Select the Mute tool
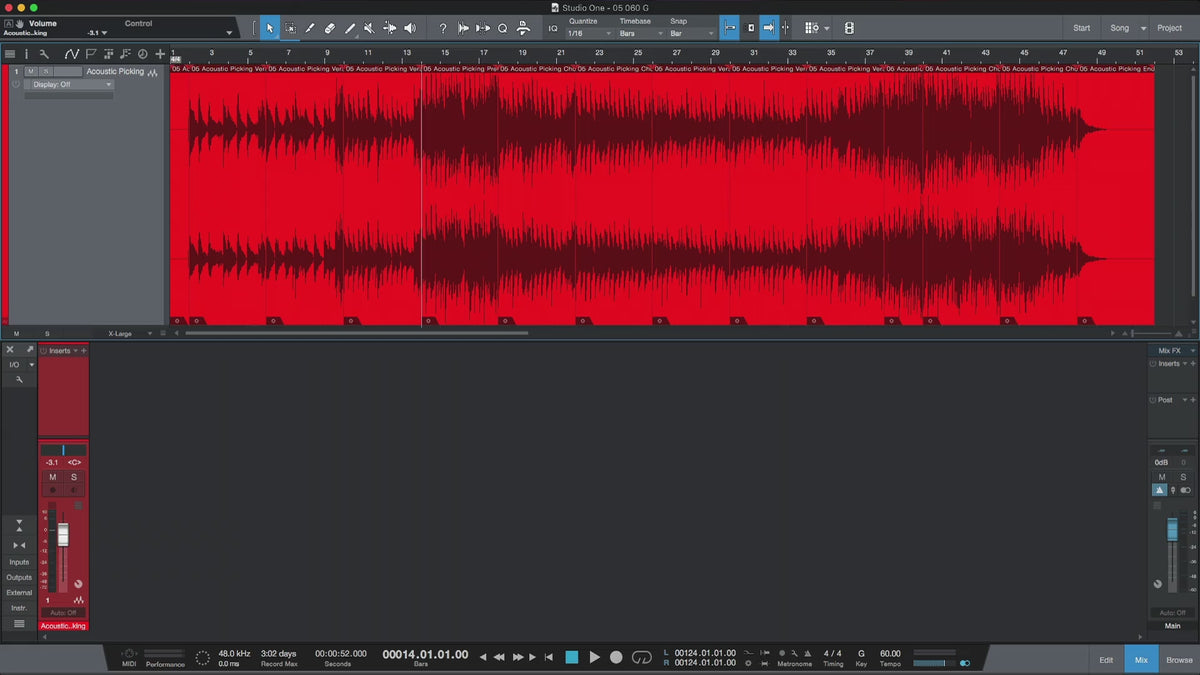1200x675 pixels. (x=369, y=28)
